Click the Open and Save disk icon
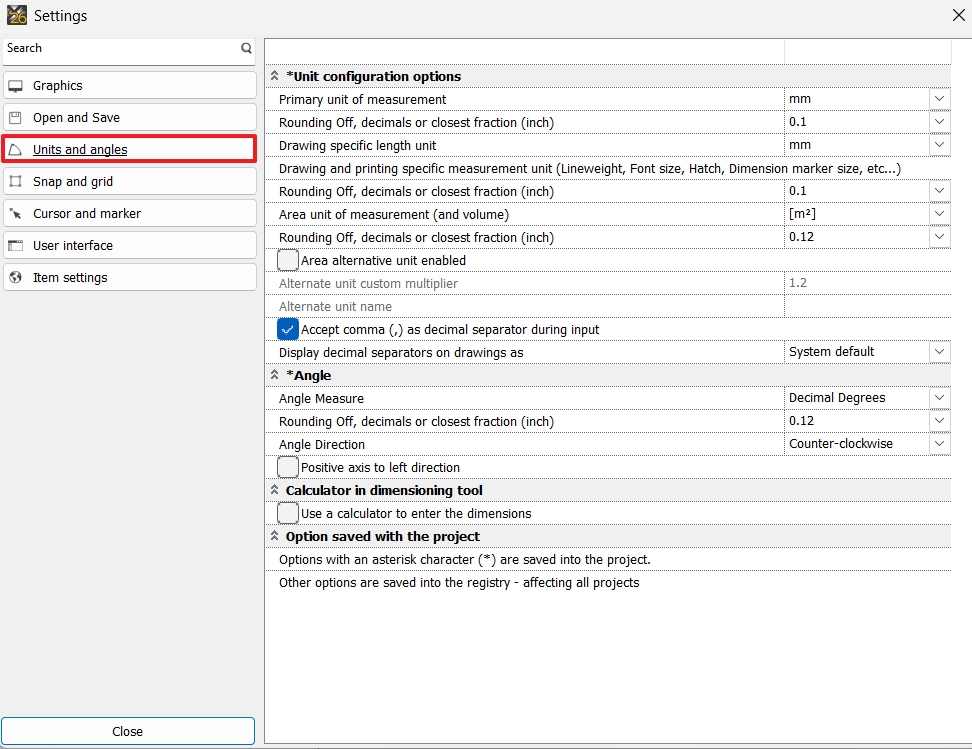Viewport: 972px width, 749px height. (15, 118)
